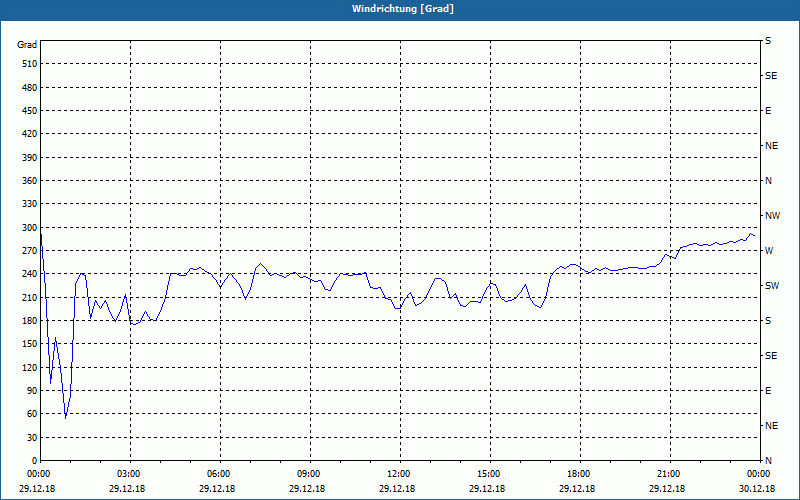Click the 12:00 time label
Image resolution: width=800 pixels, height=500 pixels.
point(399,474)
